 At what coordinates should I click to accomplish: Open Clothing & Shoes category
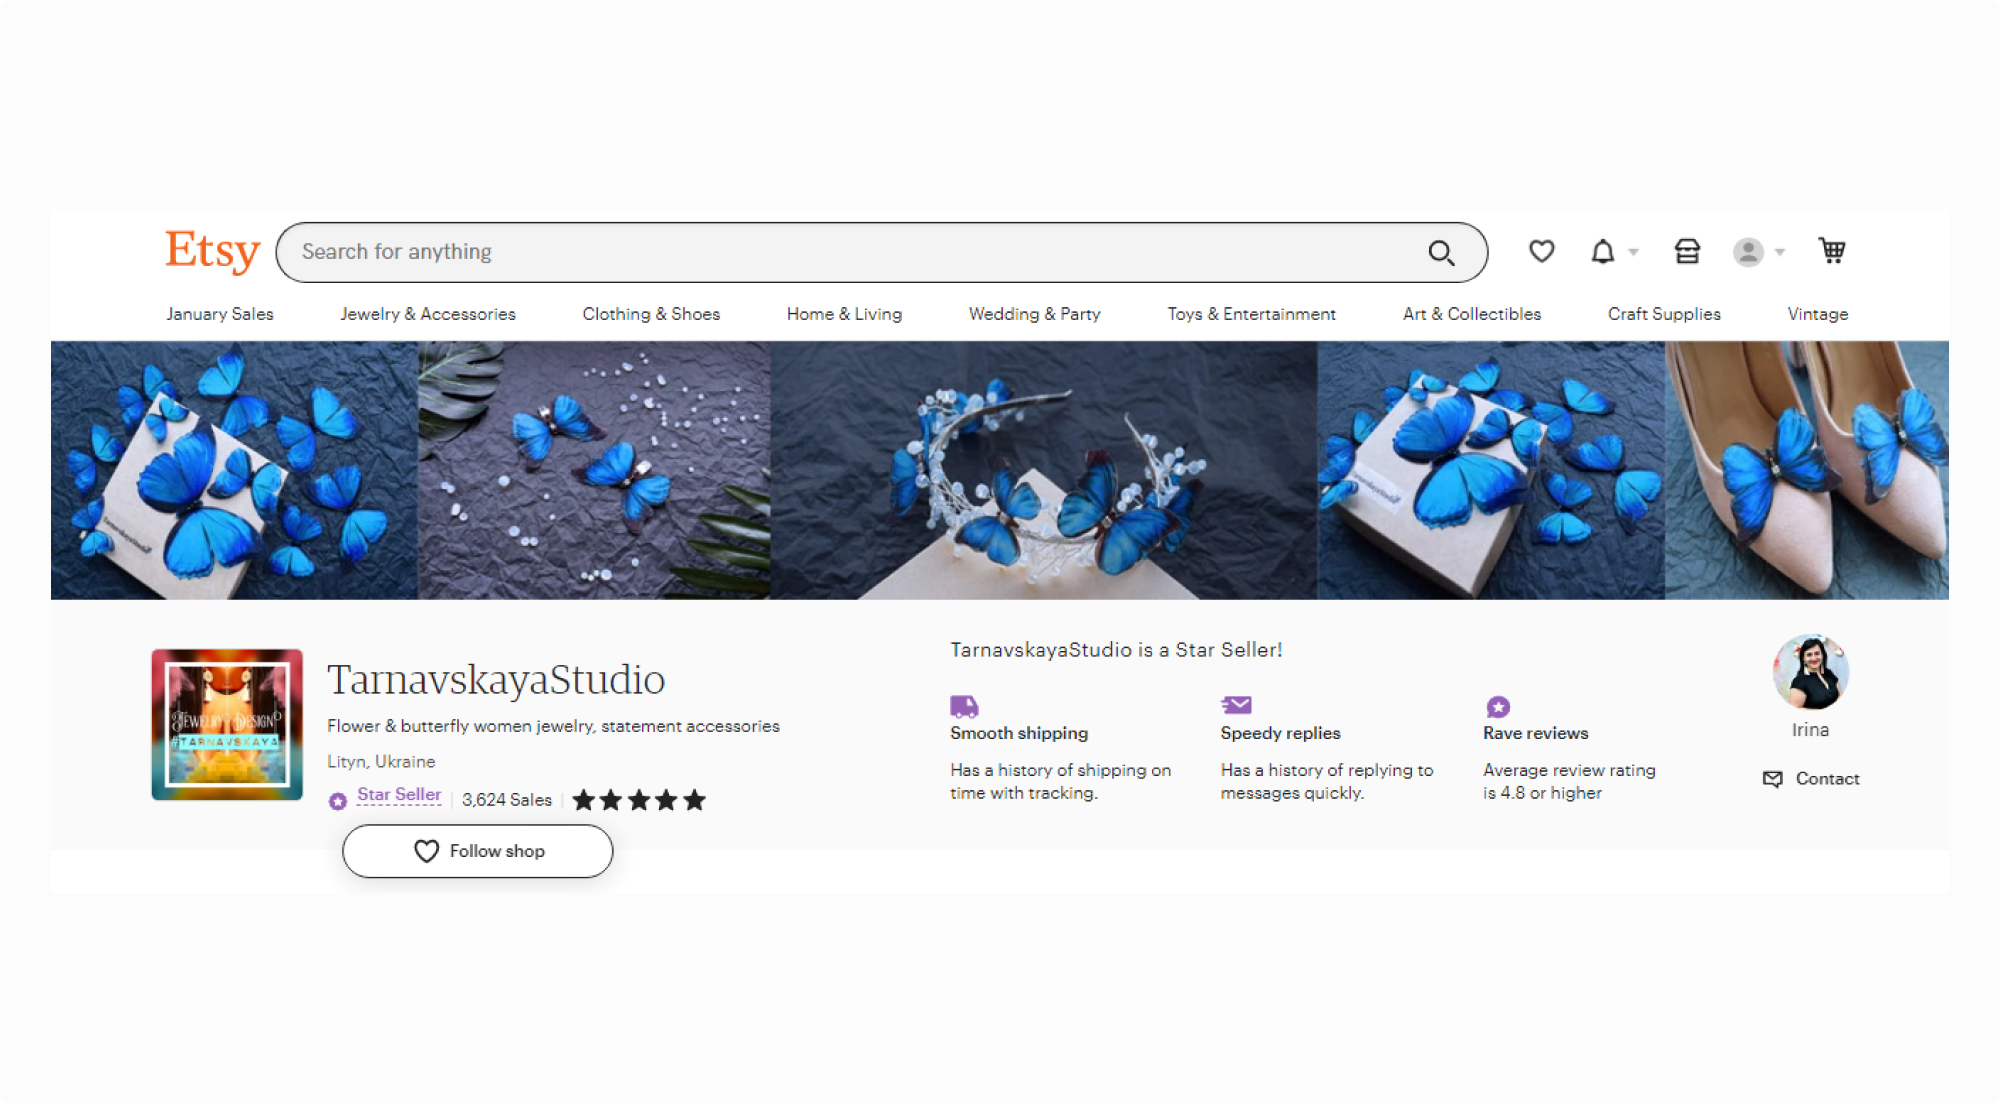click(x=651, y=314)
